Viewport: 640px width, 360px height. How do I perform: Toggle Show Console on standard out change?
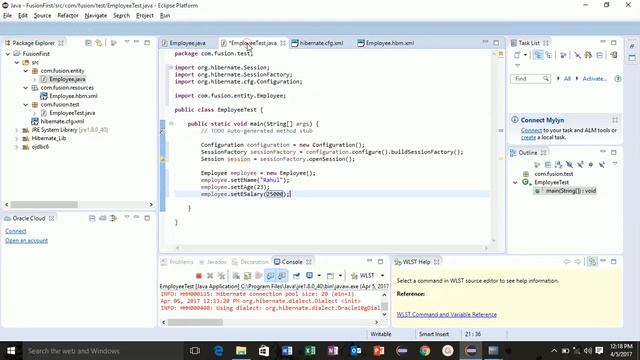point(270,276)
